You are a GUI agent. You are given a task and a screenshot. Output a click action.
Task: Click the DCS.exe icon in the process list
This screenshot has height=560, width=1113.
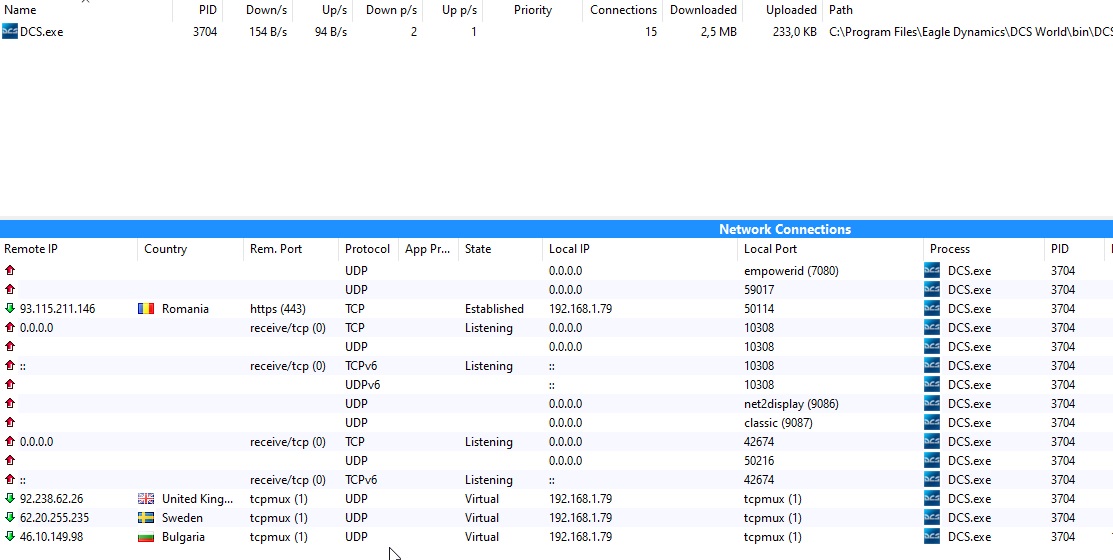pos(9,31)
